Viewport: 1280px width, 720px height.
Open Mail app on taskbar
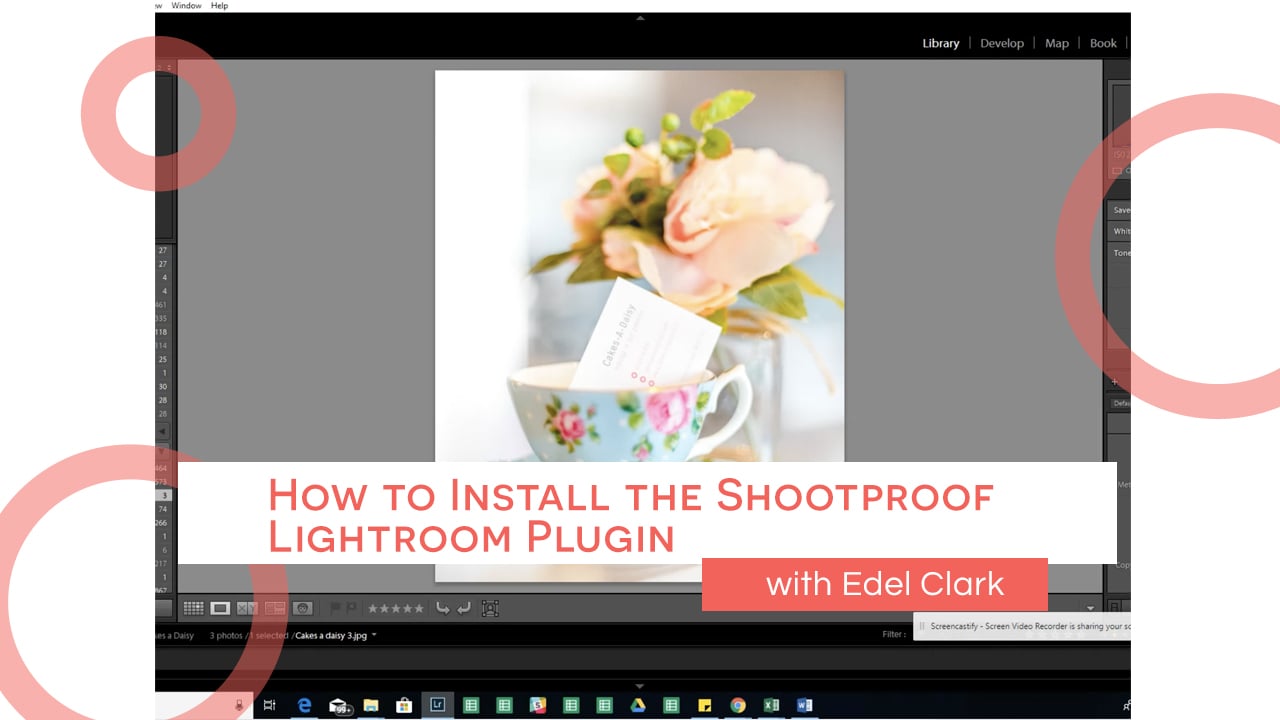point(339,706)
